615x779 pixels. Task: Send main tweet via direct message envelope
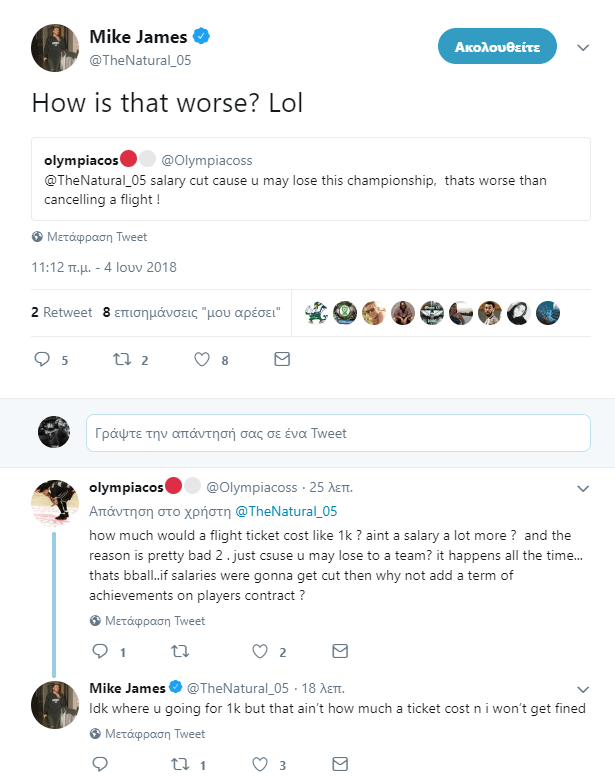point(282,359)
